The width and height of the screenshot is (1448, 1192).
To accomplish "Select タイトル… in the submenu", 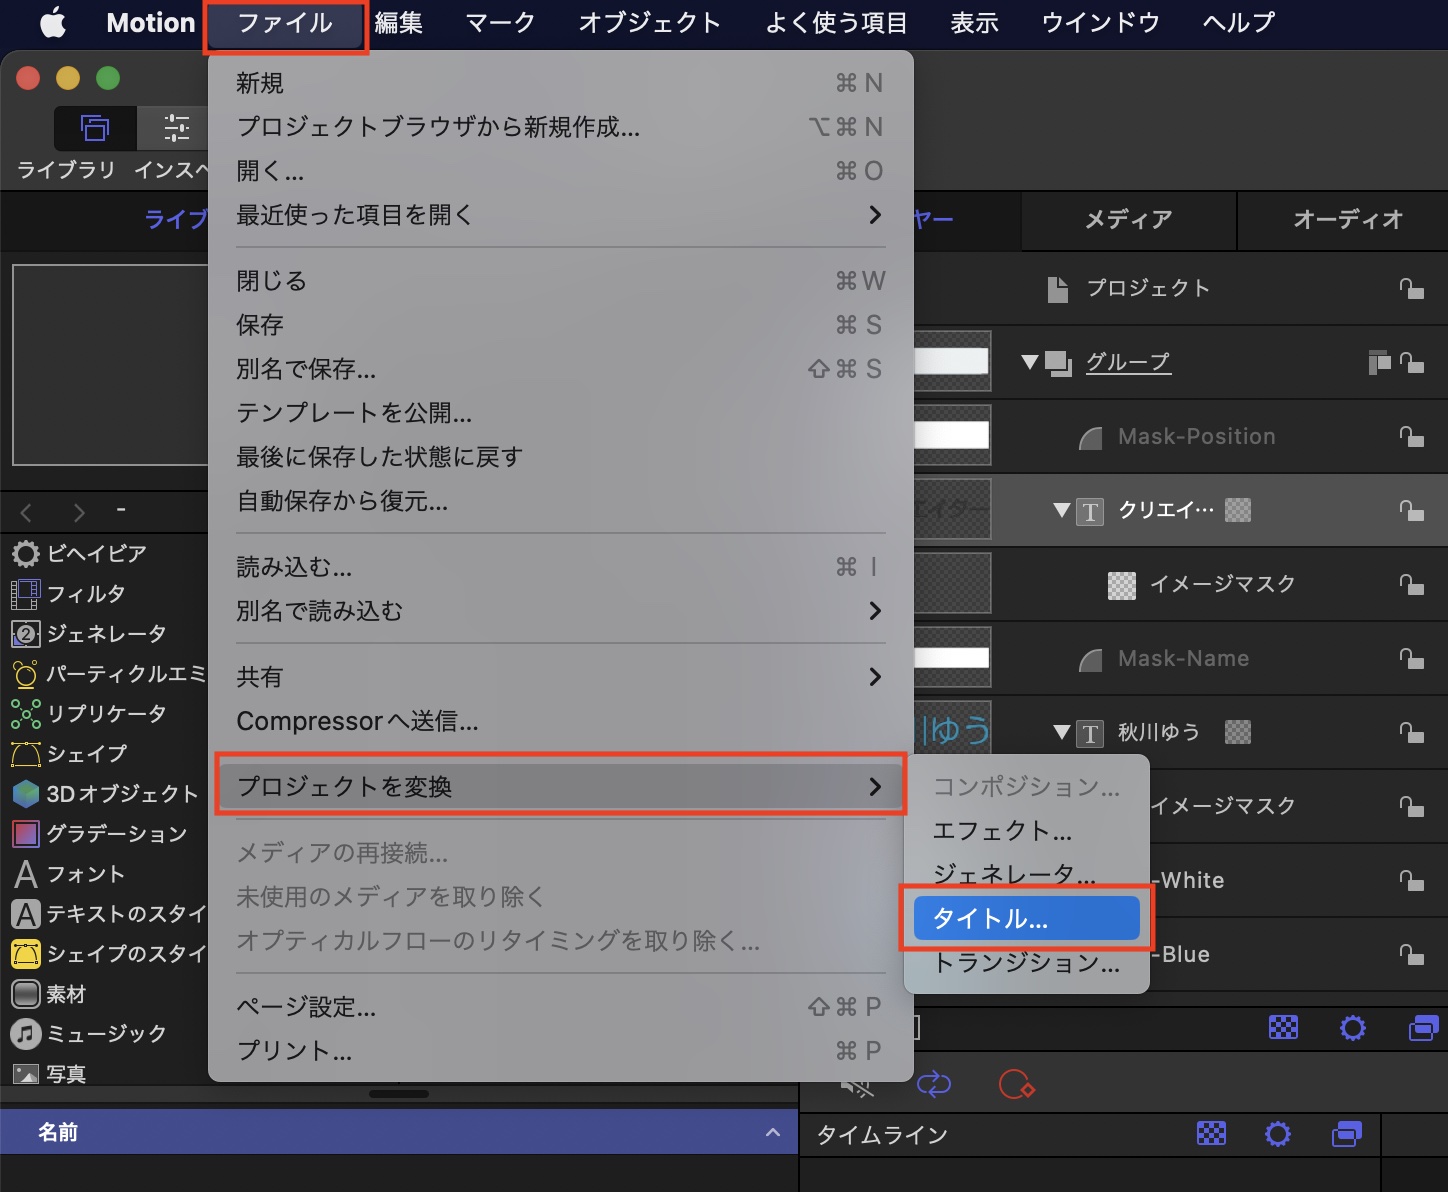I will (x=1026, y=919).
